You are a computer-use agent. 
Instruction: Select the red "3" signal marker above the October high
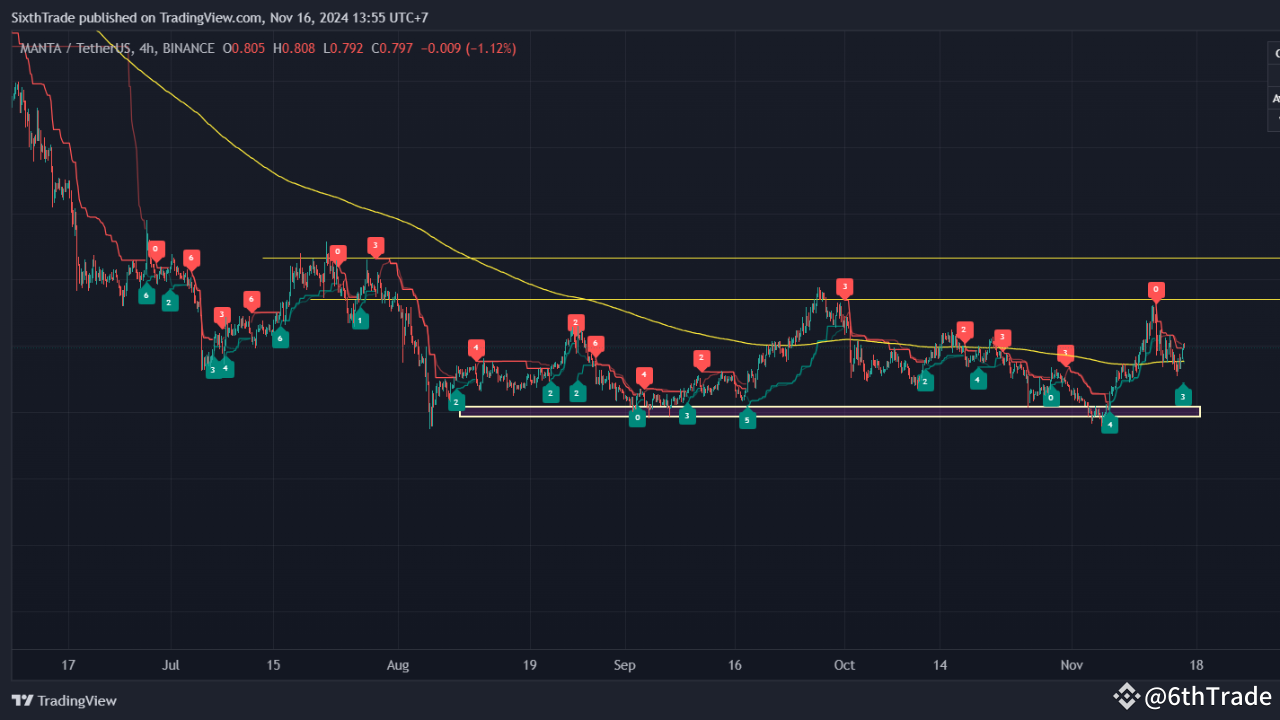coord(843,287)
